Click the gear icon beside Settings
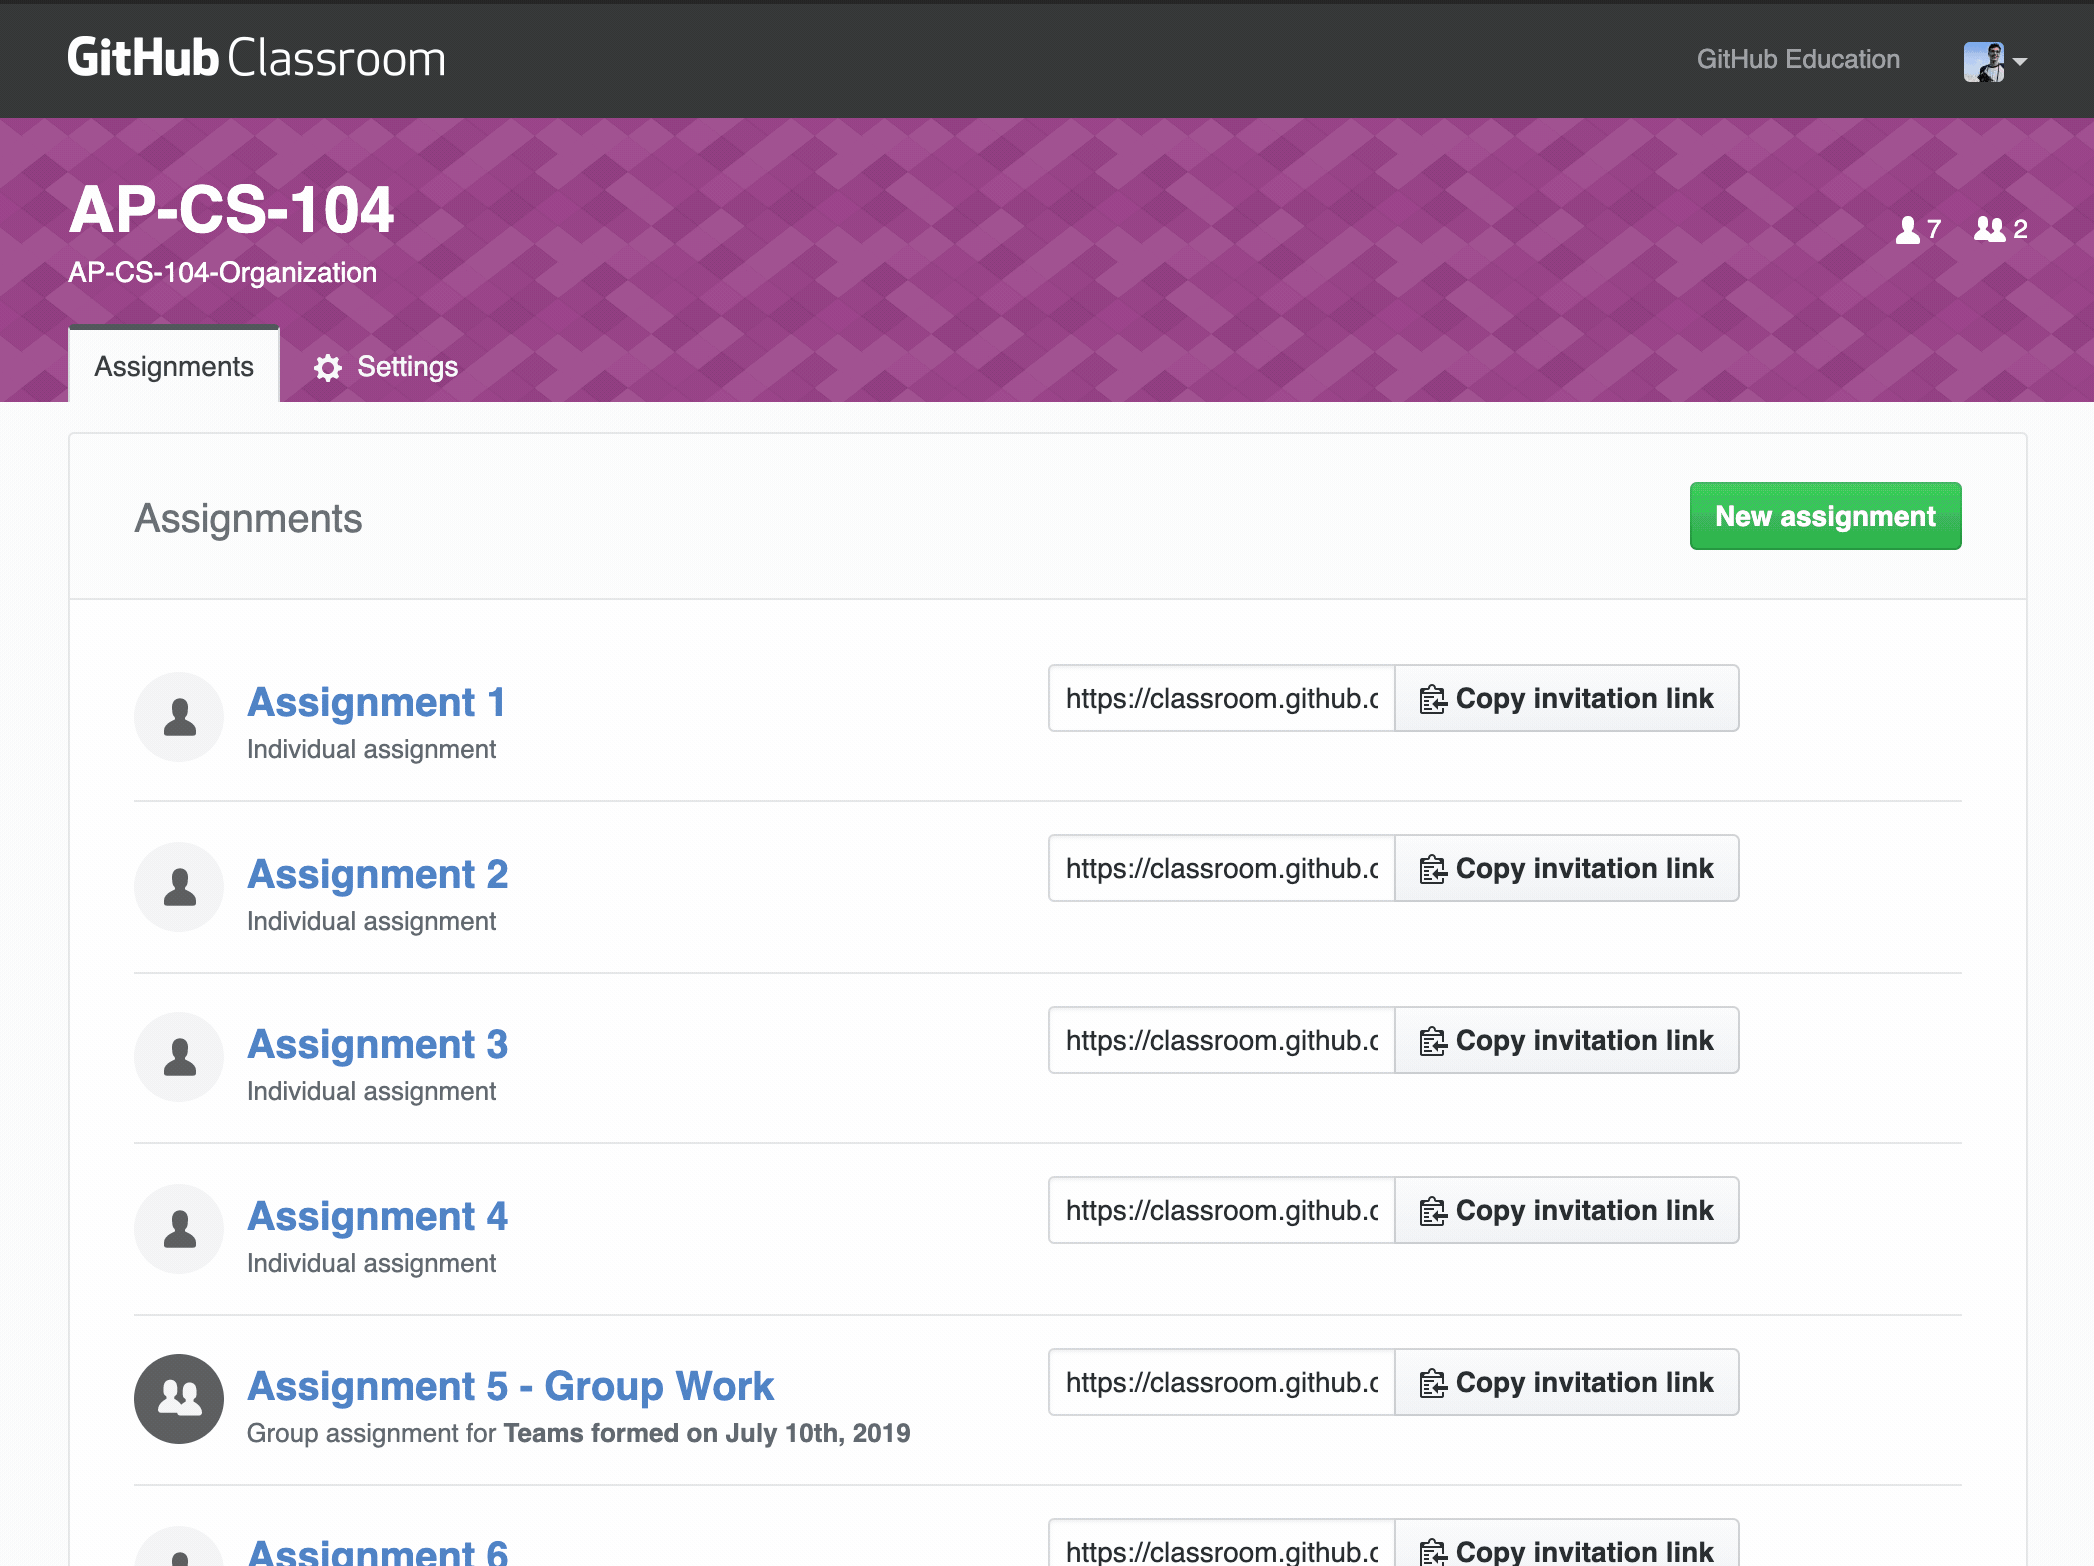 click(327, 367)
